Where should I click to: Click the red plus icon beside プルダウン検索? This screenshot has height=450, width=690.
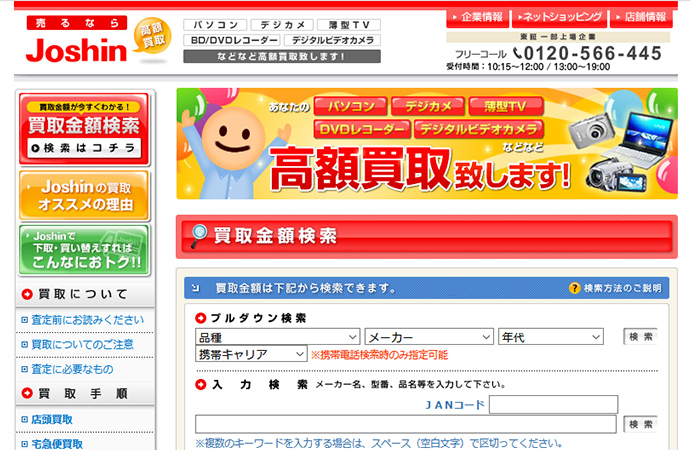coord(201,318)
